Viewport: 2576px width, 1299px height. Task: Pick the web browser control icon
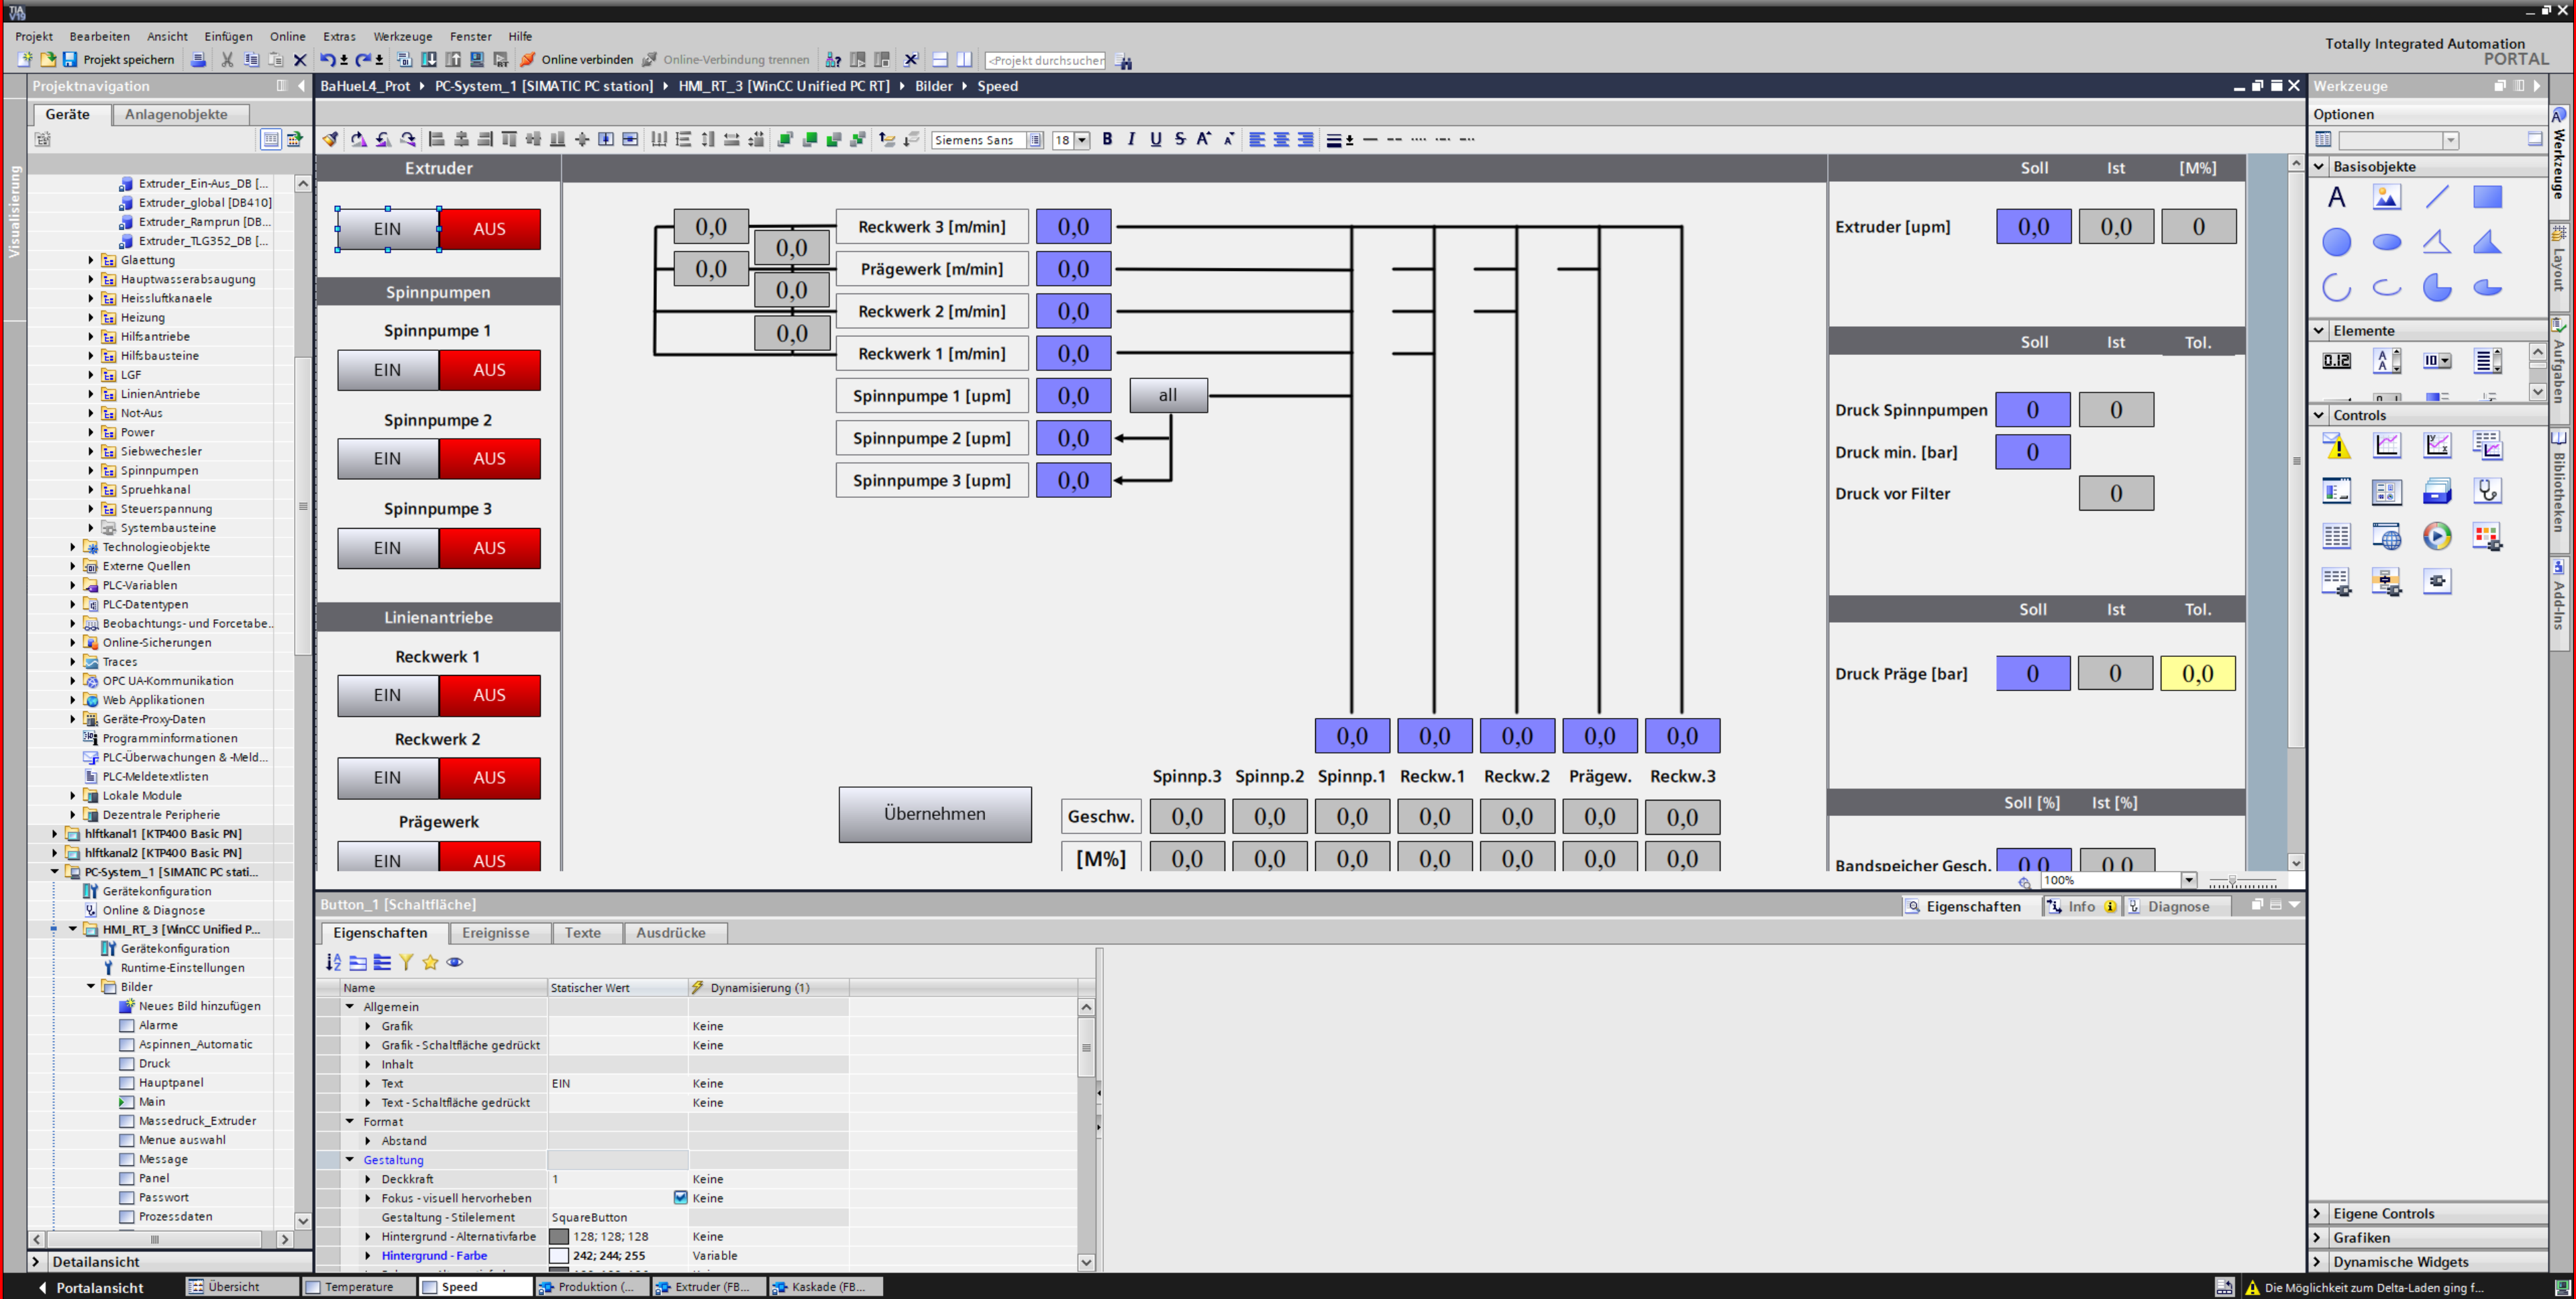(2386, 536)
